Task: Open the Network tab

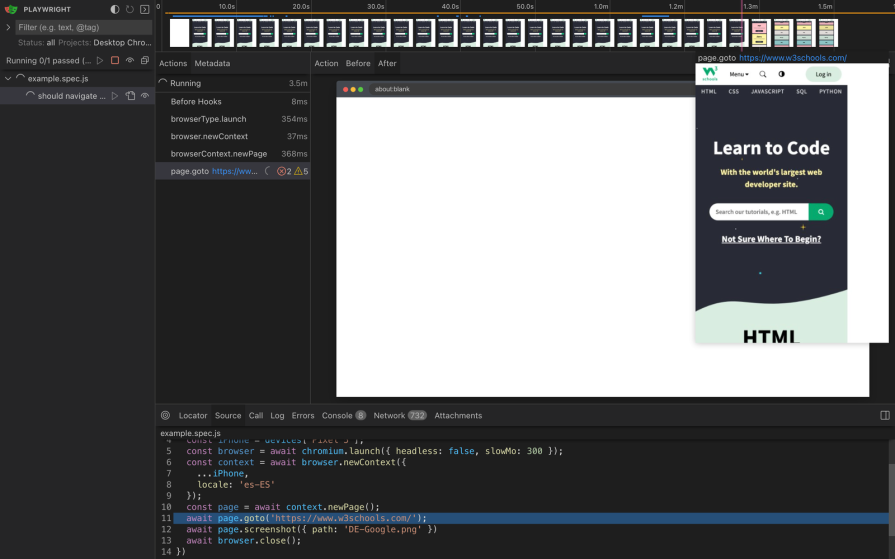Action: click(x=389, y=415)
